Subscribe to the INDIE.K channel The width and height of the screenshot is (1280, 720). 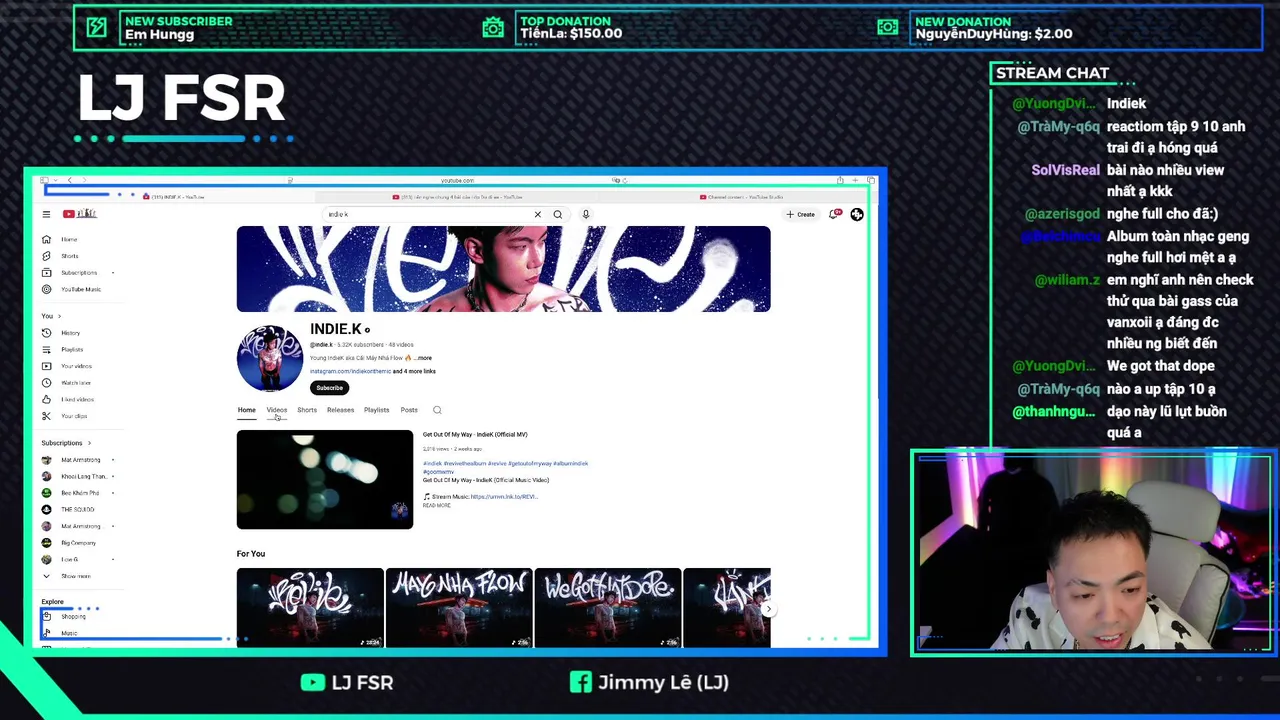pos(329,388)
